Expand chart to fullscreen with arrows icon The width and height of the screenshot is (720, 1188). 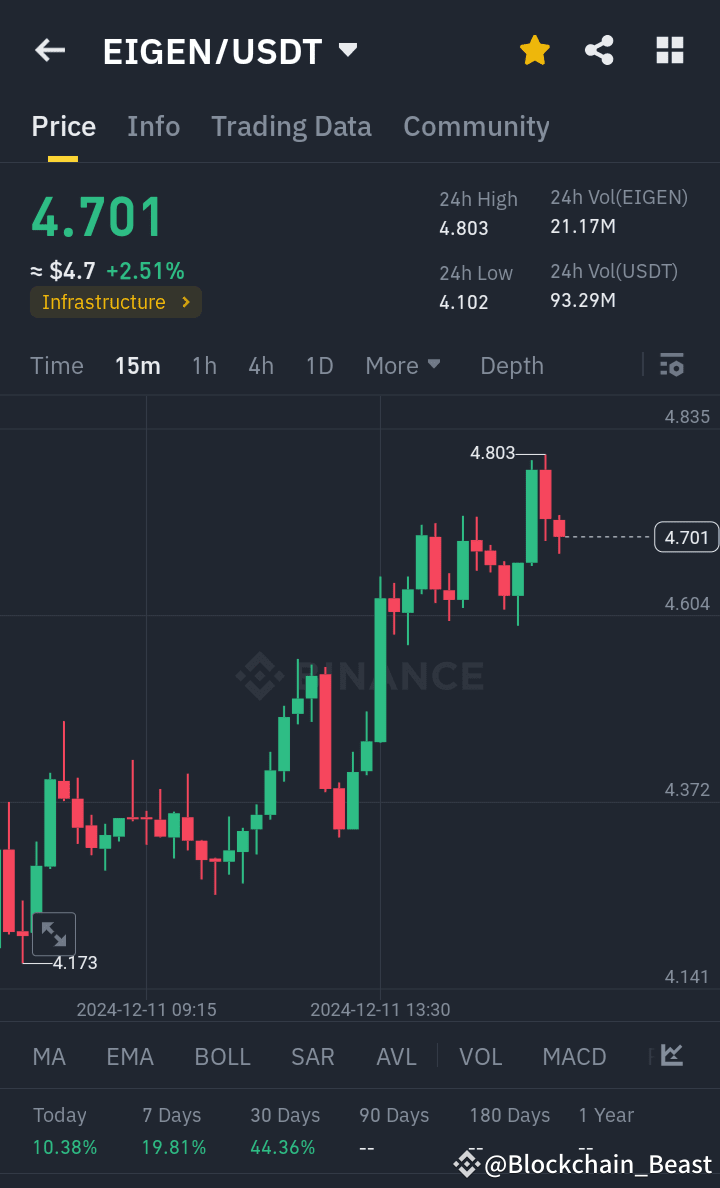pos(54,933)
